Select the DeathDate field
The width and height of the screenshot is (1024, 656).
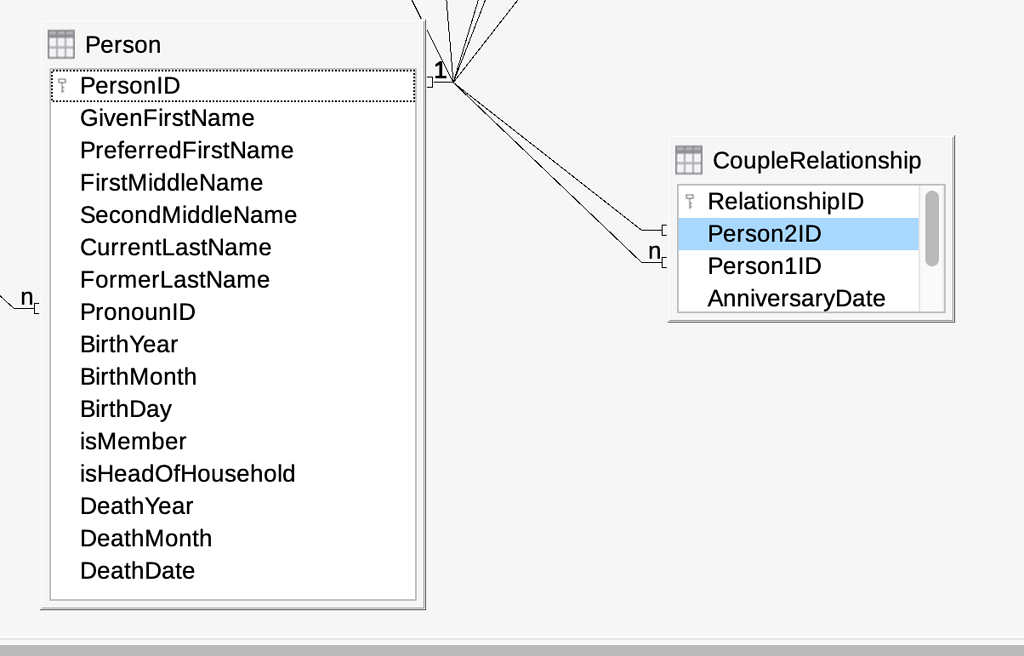point(138,570)
